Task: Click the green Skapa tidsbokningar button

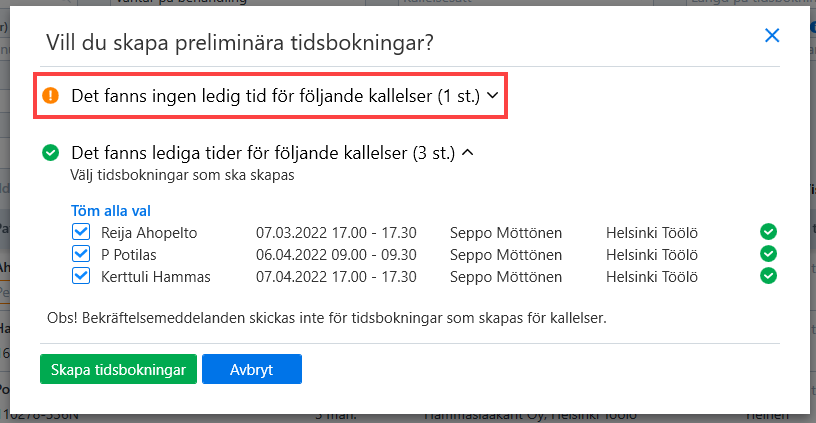Action: click(118, 369)
